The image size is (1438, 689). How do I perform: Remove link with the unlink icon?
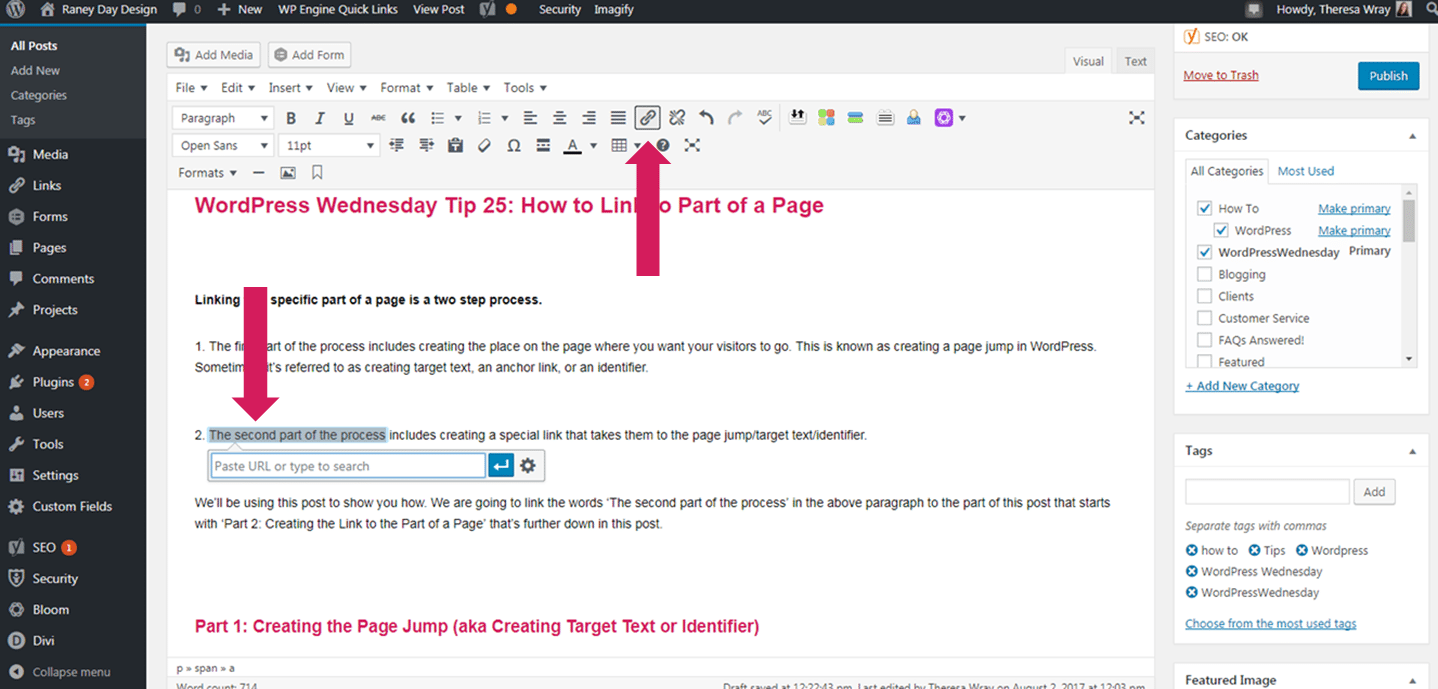point(677,118)
